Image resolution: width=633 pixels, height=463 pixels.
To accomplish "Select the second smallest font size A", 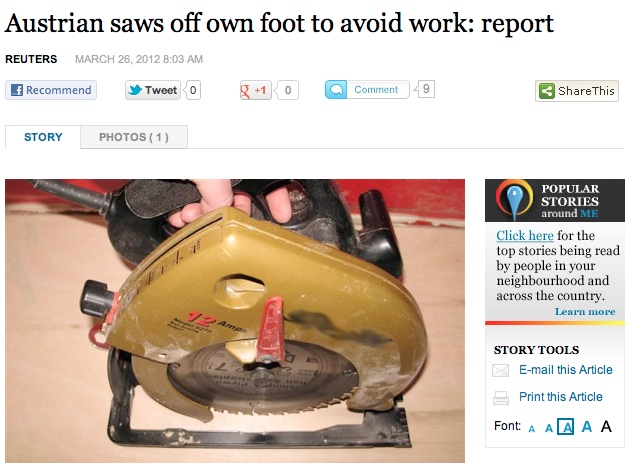I will (x=548, y=428).
